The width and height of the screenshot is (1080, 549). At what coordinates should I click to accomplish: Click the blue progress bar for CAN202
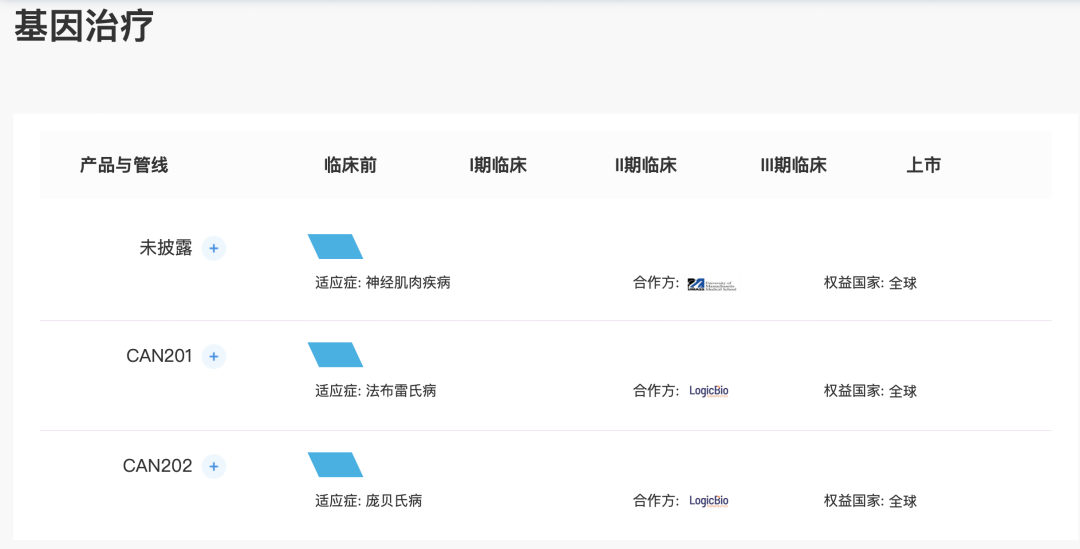click(335, 465)
